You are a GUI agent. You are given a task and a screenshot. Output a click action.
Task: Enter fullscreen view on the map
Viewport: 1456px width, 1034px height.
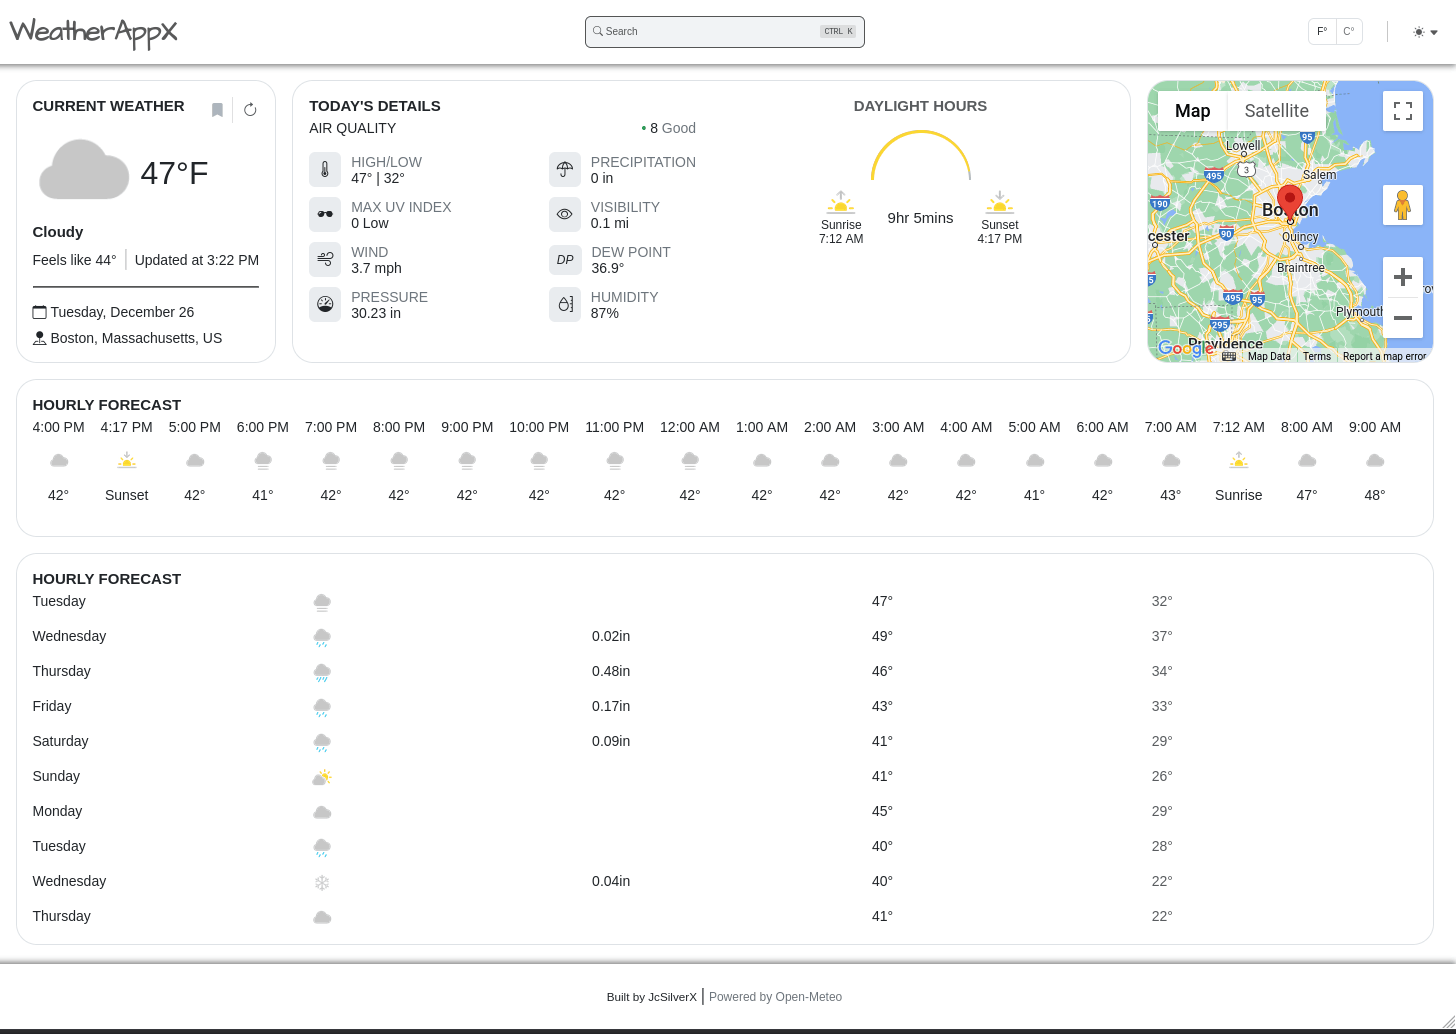(1402, 111)
